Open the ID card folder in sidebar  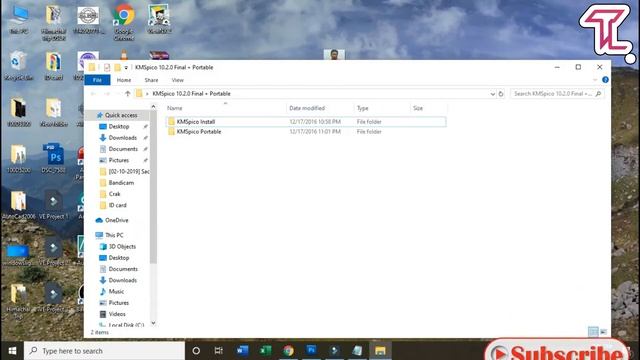[x=117, y=205]
